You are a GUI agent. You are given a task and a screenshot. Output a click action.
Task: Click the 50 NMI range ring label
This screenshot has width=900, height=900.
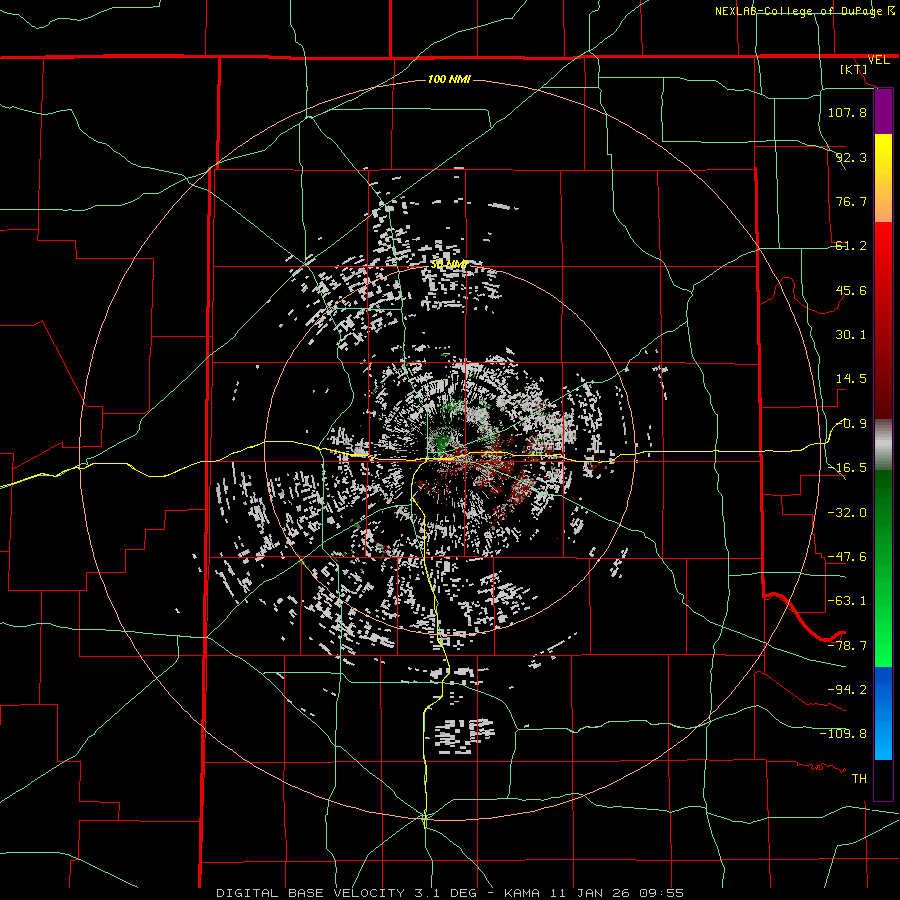(449, 265)
